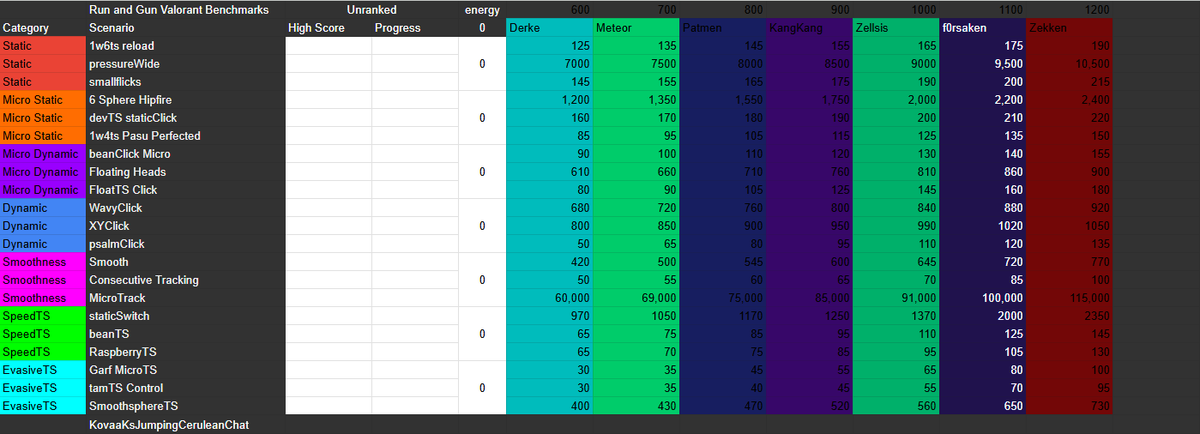Screen dimensions: 1200x434
Task: Click the 'Consecutive Tracking' scenario cell
Action: (185, 279)
